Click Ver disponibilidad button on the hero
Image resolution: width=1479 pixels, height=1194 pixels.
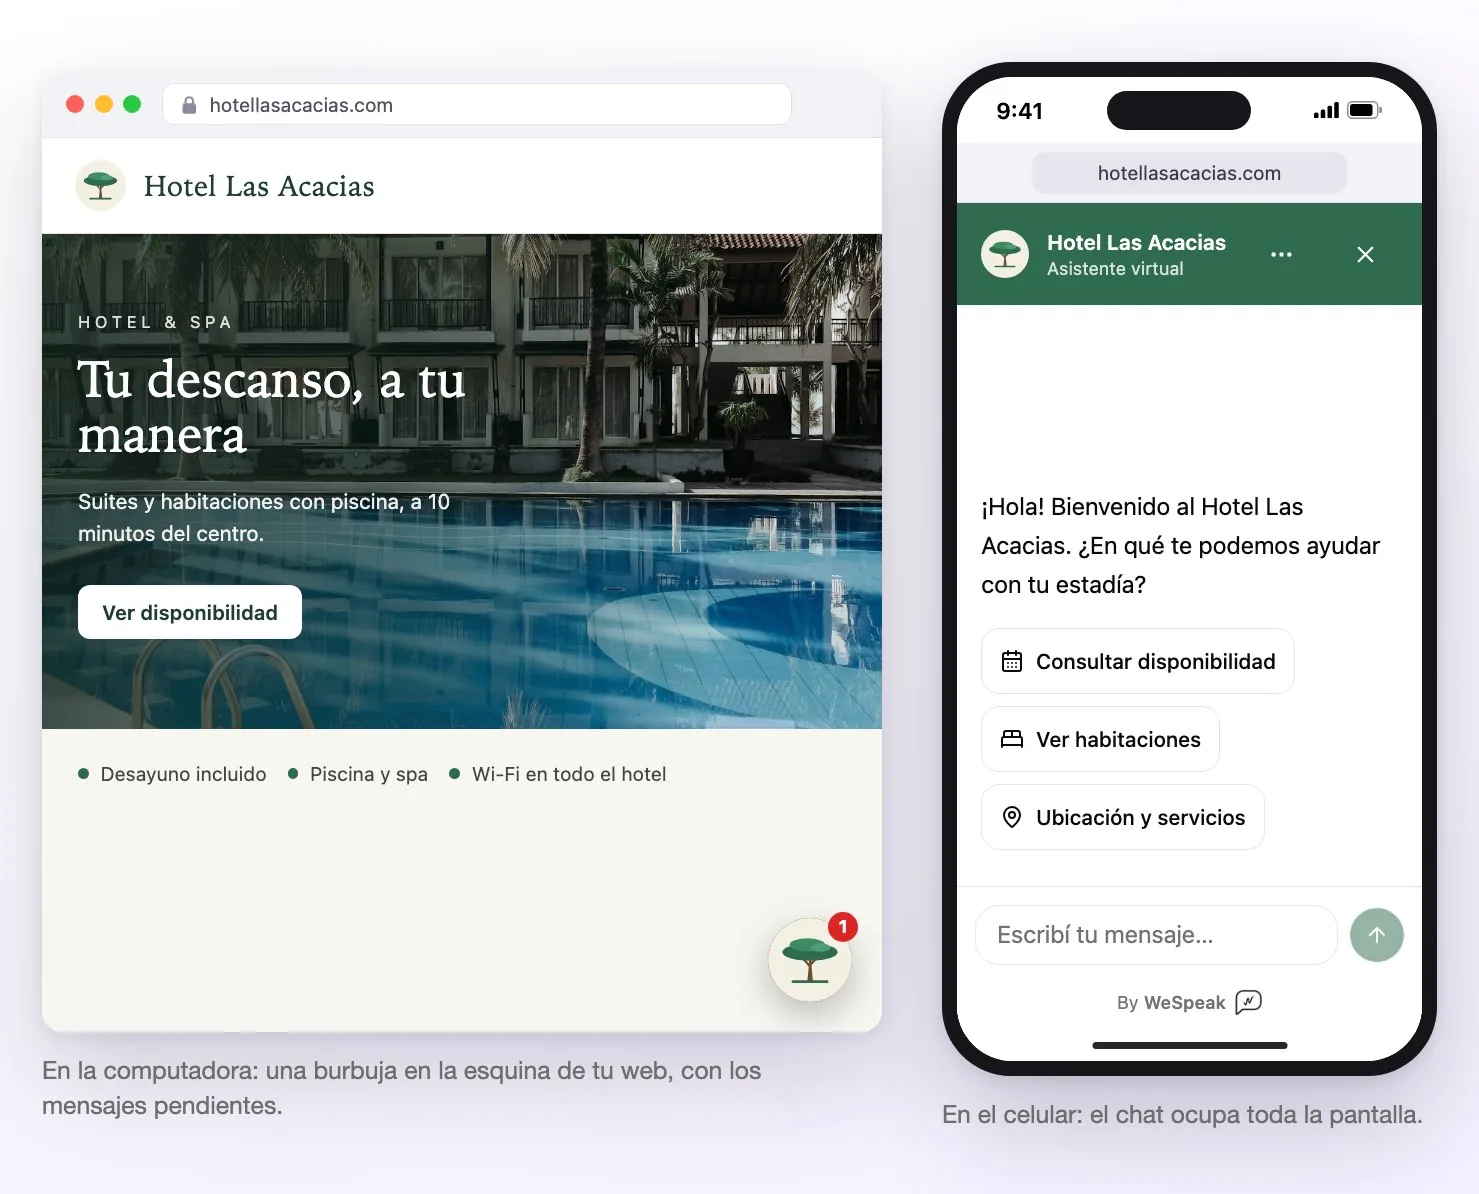pos(190,612)
